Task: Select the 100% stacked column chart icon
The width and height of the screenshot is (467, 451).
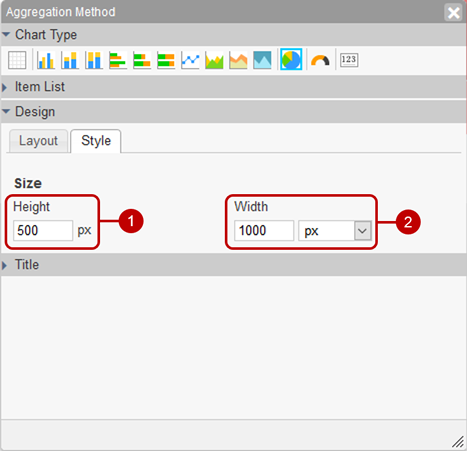Action: [x=94, y=60]
